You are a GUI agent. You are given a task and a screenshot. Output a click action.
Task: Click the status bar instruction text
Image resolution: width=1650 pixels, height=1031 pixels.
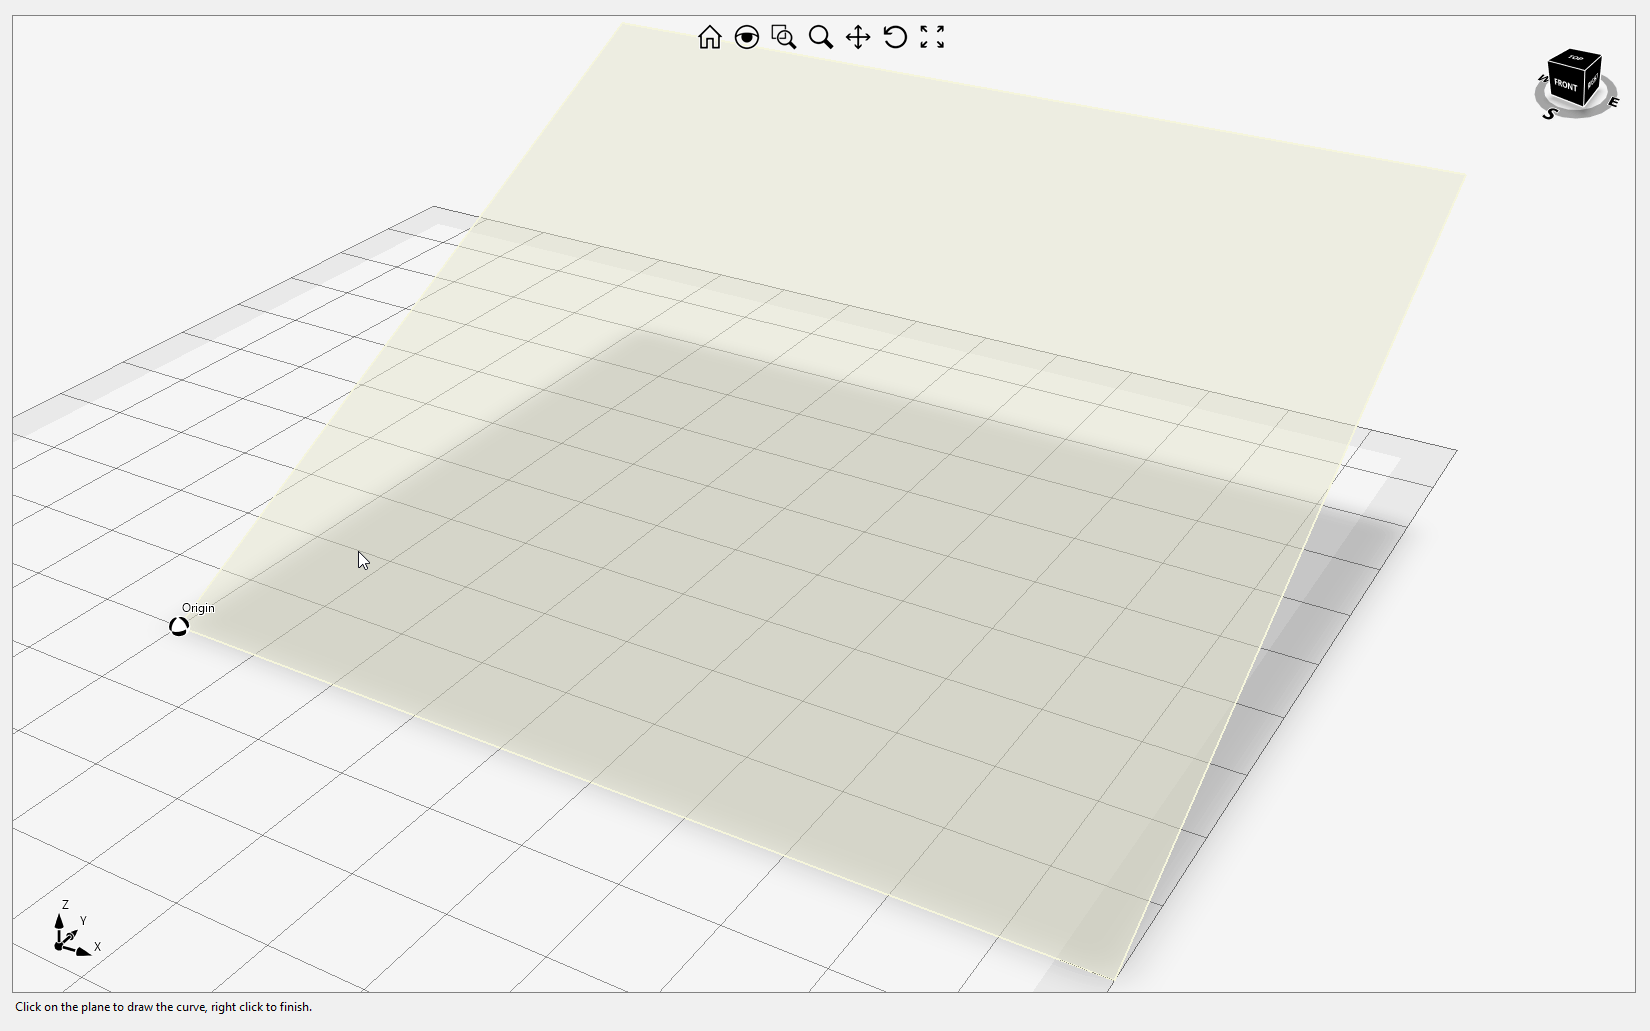tap(163, 1007)
